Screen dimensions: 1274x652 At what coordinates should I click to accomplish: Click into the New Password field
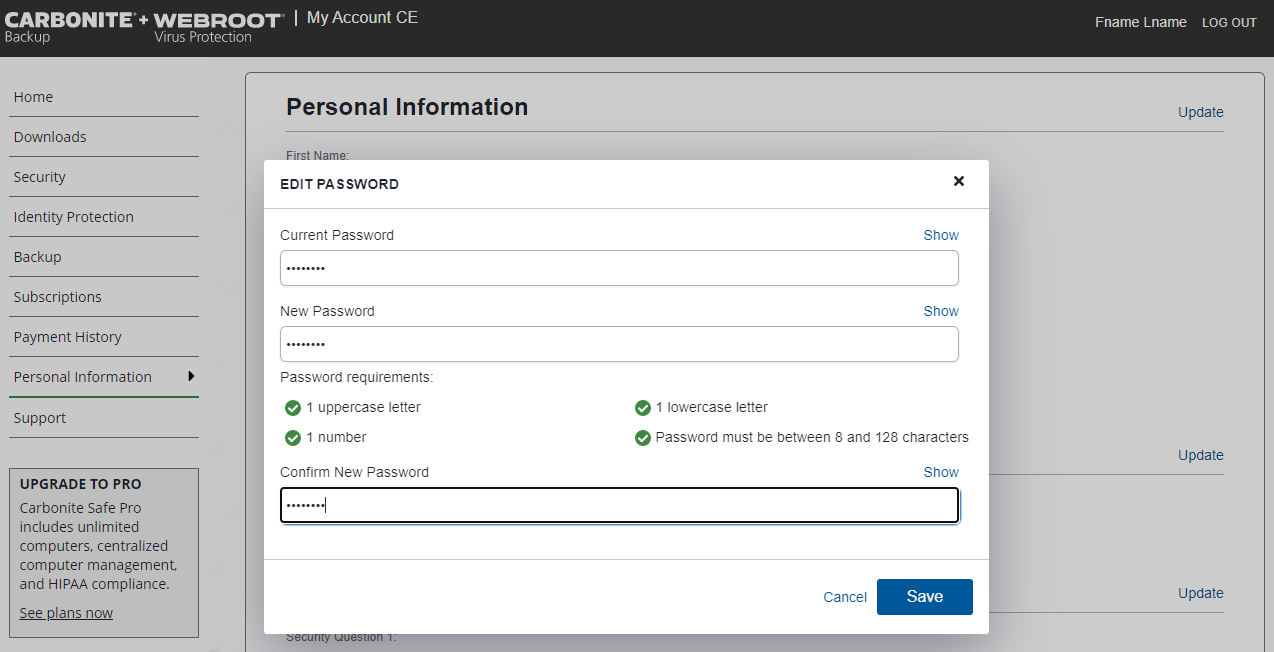pyautogui.click(x=619, y=344)
